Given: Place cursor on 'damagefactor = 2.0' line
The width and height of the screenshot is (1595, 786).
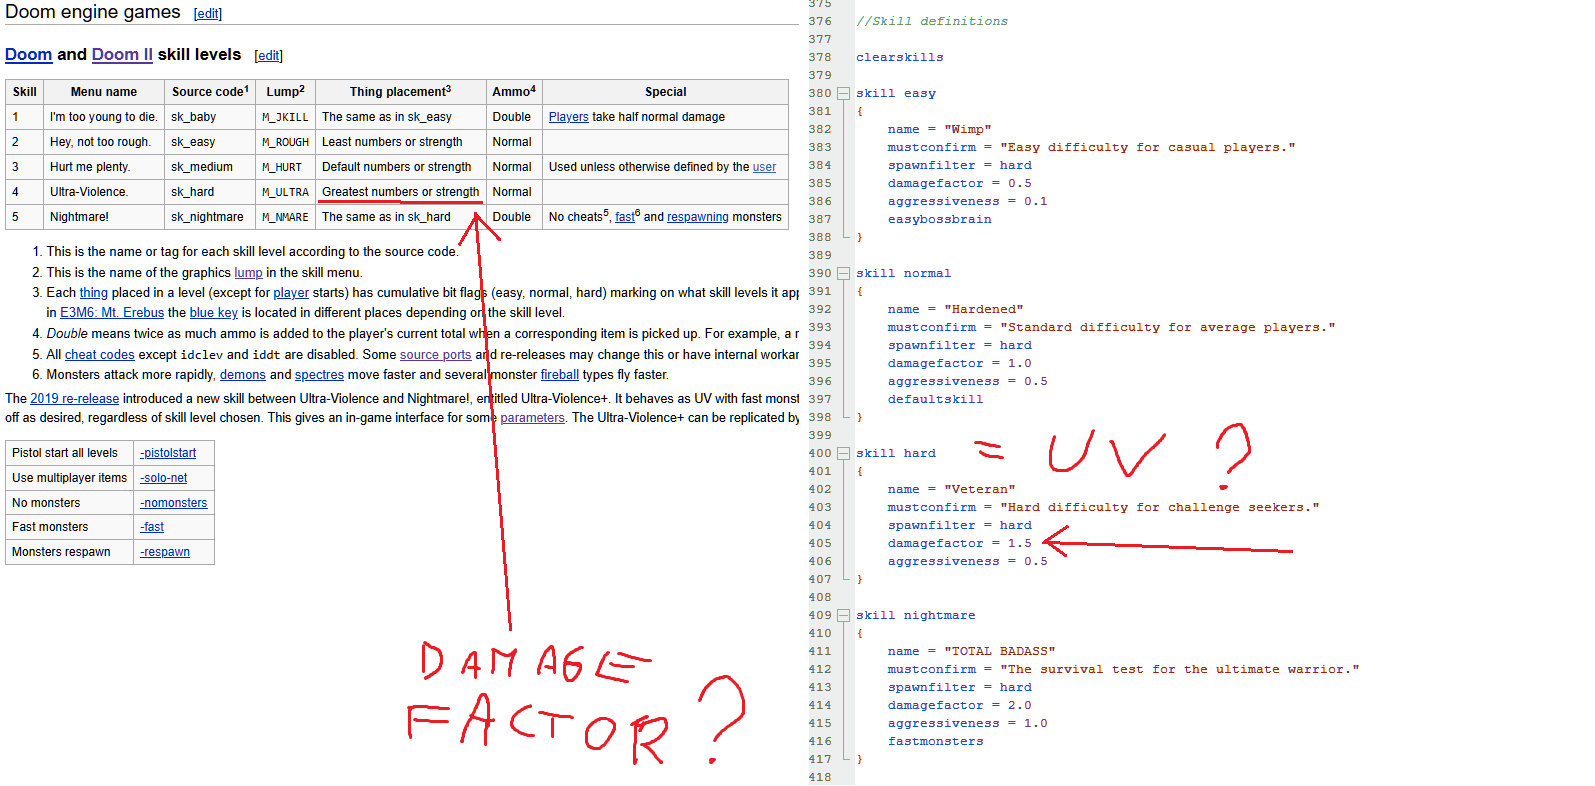Looking at the screenshot, I should point(959,705).
